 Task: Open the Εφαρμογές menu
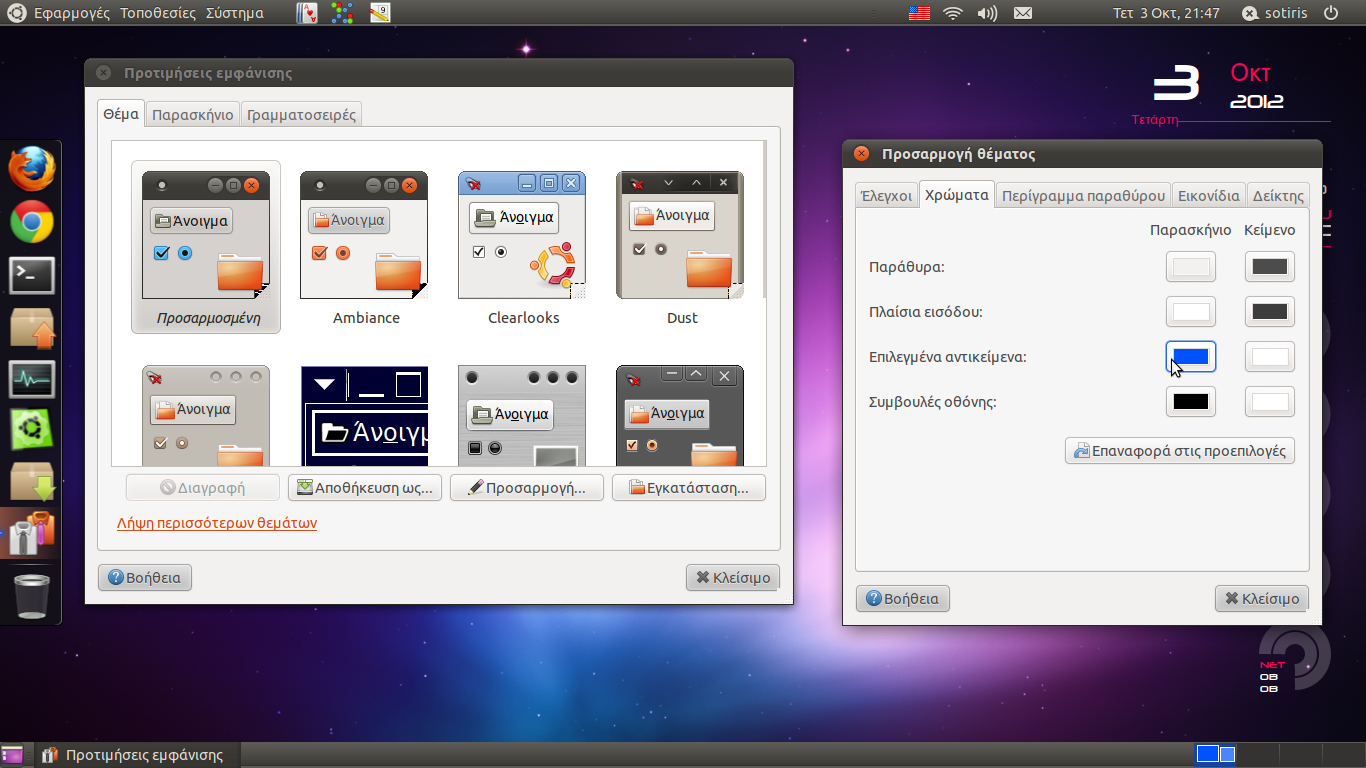coord(72,13)
